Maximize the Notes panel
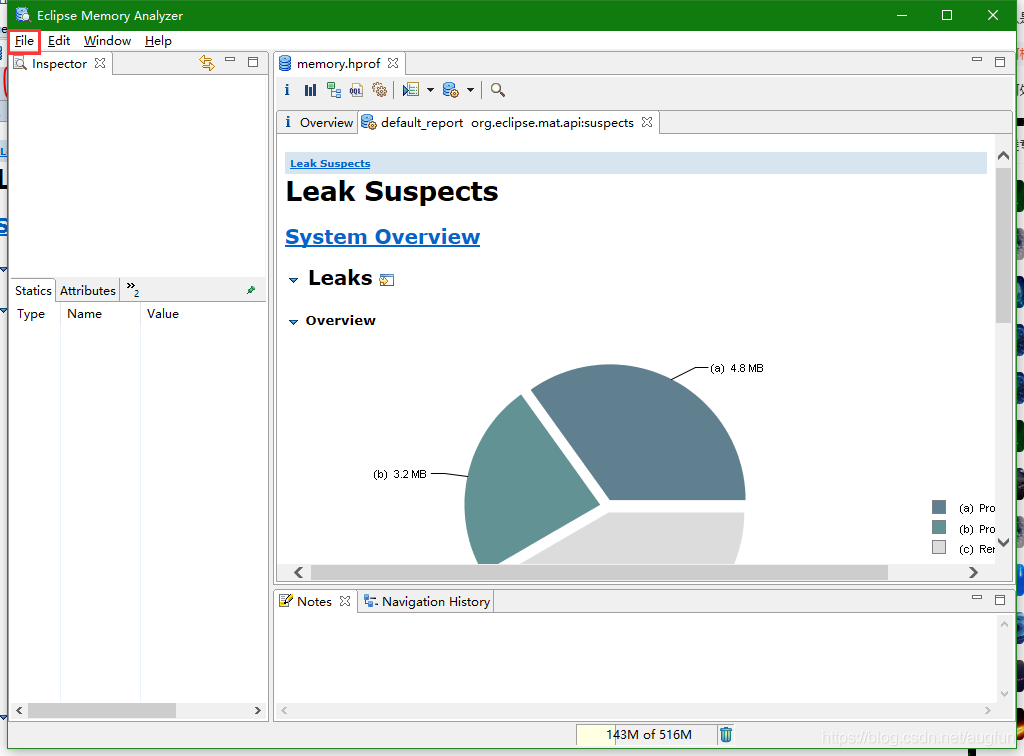Viewport: 1024px width, 756px height. (x=1000, y=600)
